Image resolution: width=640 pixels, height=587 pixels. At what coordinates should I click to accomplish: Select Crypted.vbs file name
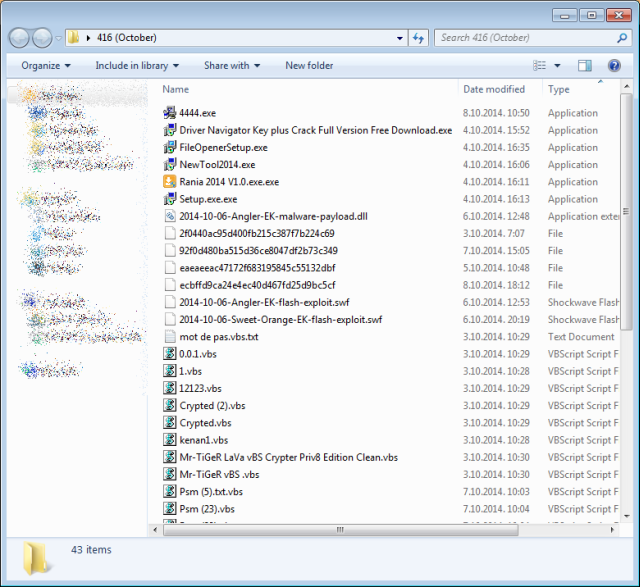click(205, 423)
